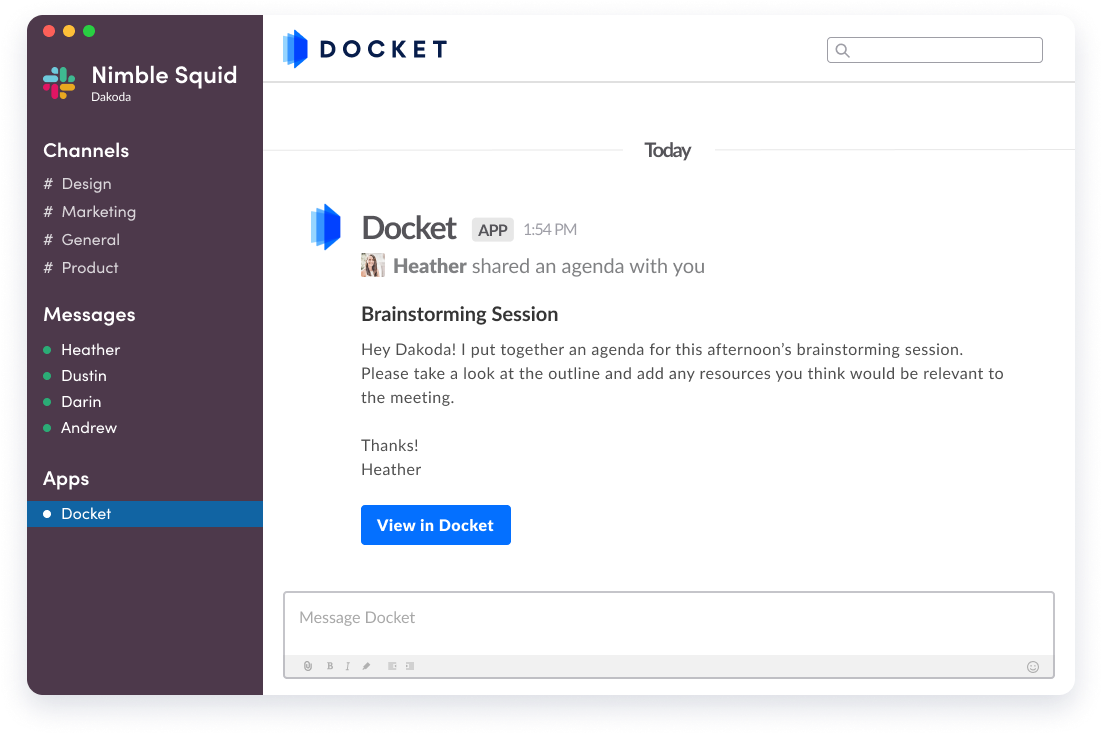1101x733 pixels.
Task: Click the attachment paperclip icon
Action: pos(308,666)
